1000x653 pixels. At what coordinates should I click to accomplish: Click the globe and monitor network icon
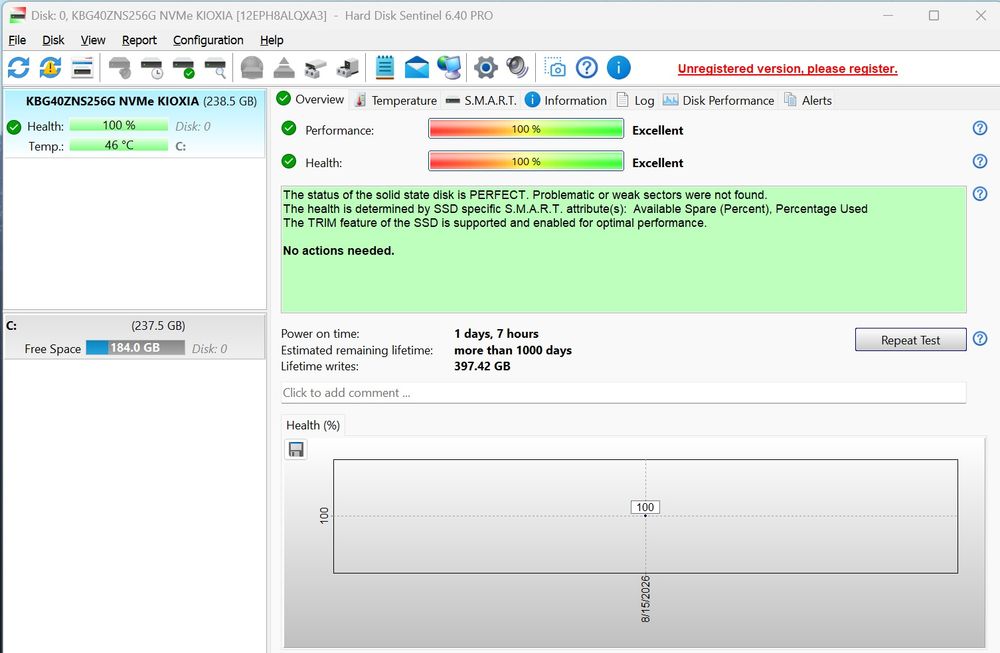[x=449, y=68]
